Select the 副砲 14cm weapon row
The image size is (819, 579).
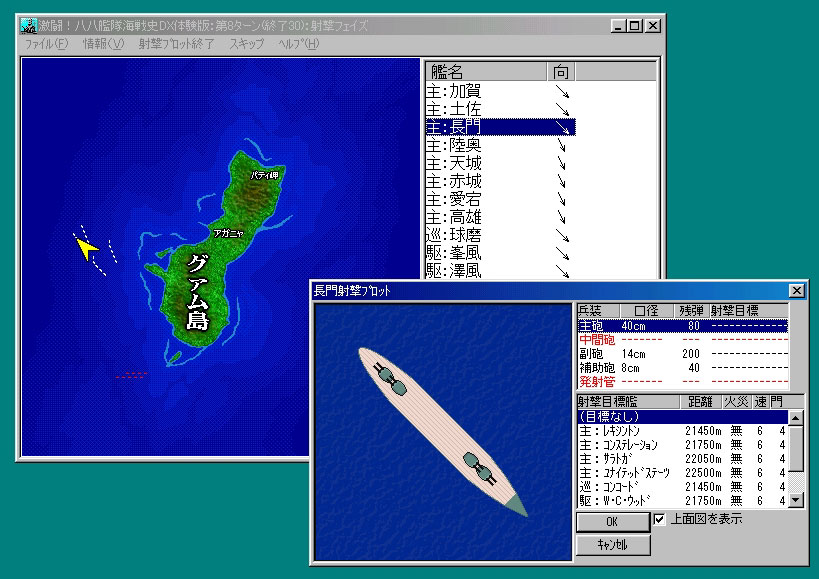coord(682,354)
